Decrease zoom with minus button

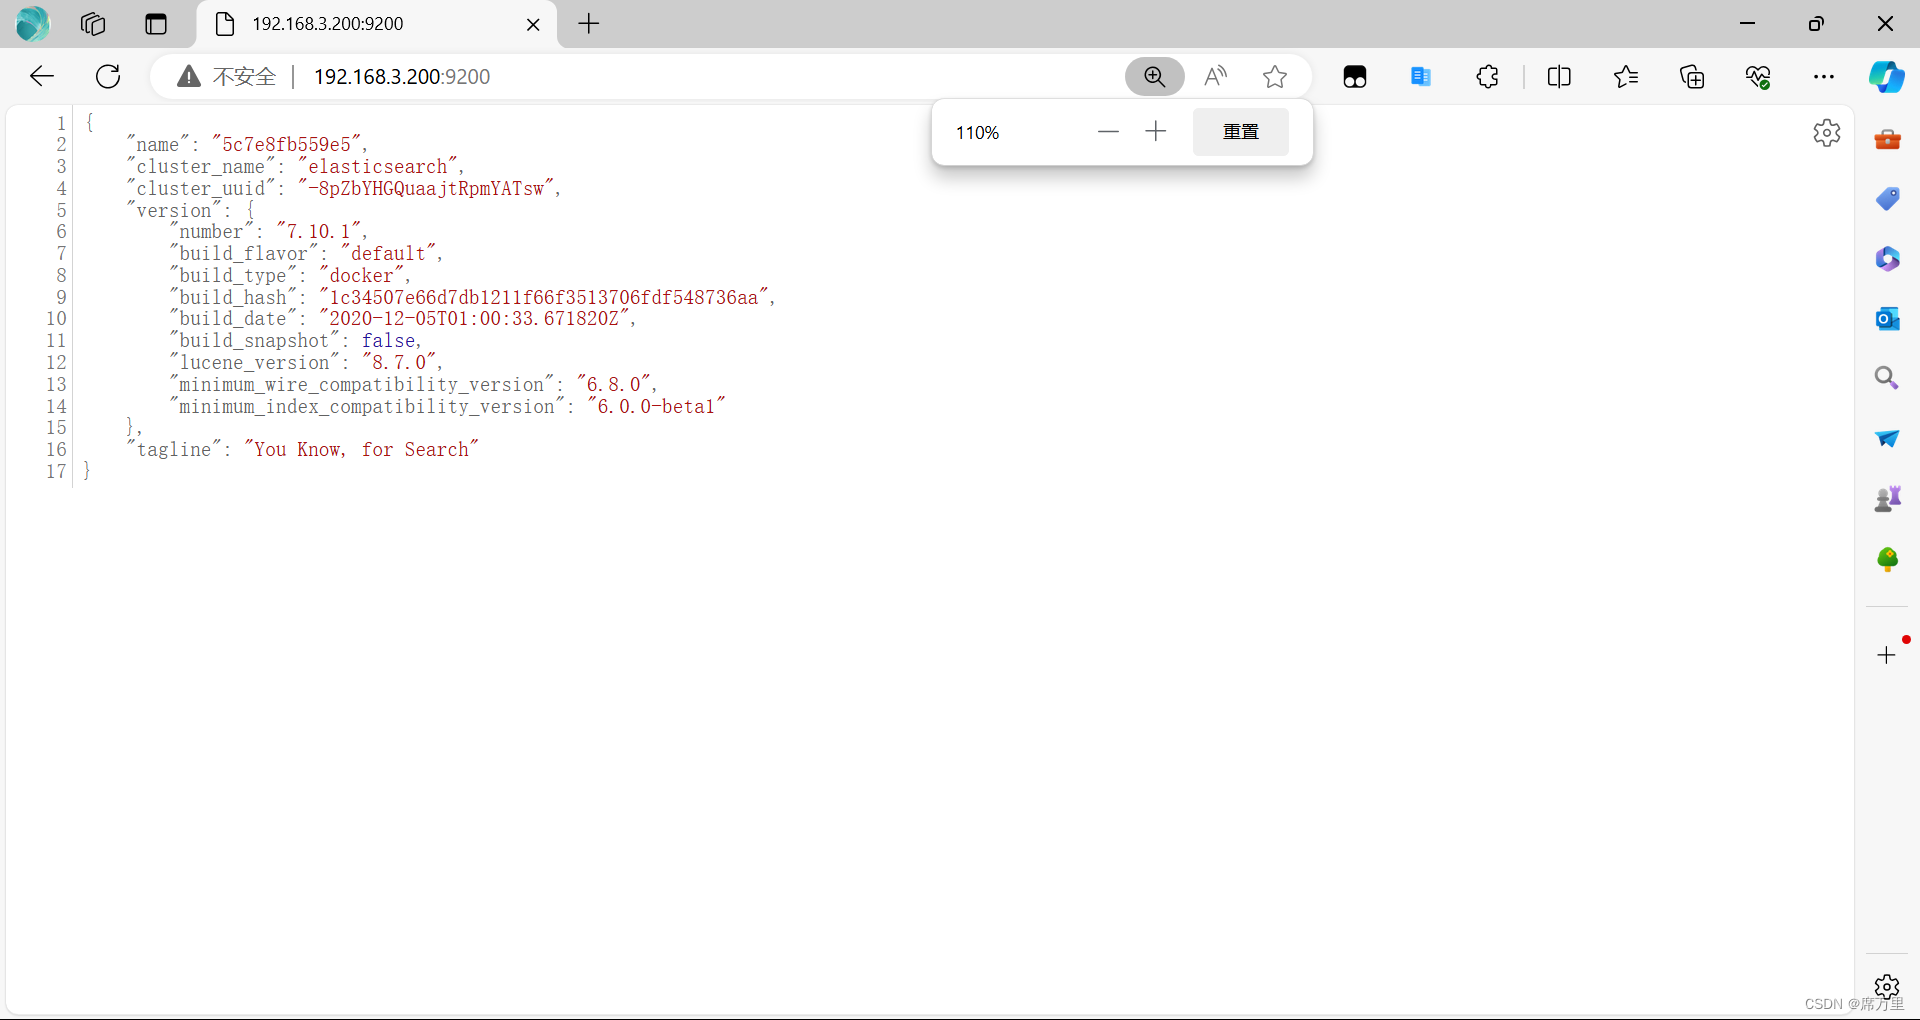coord(1108,132)
